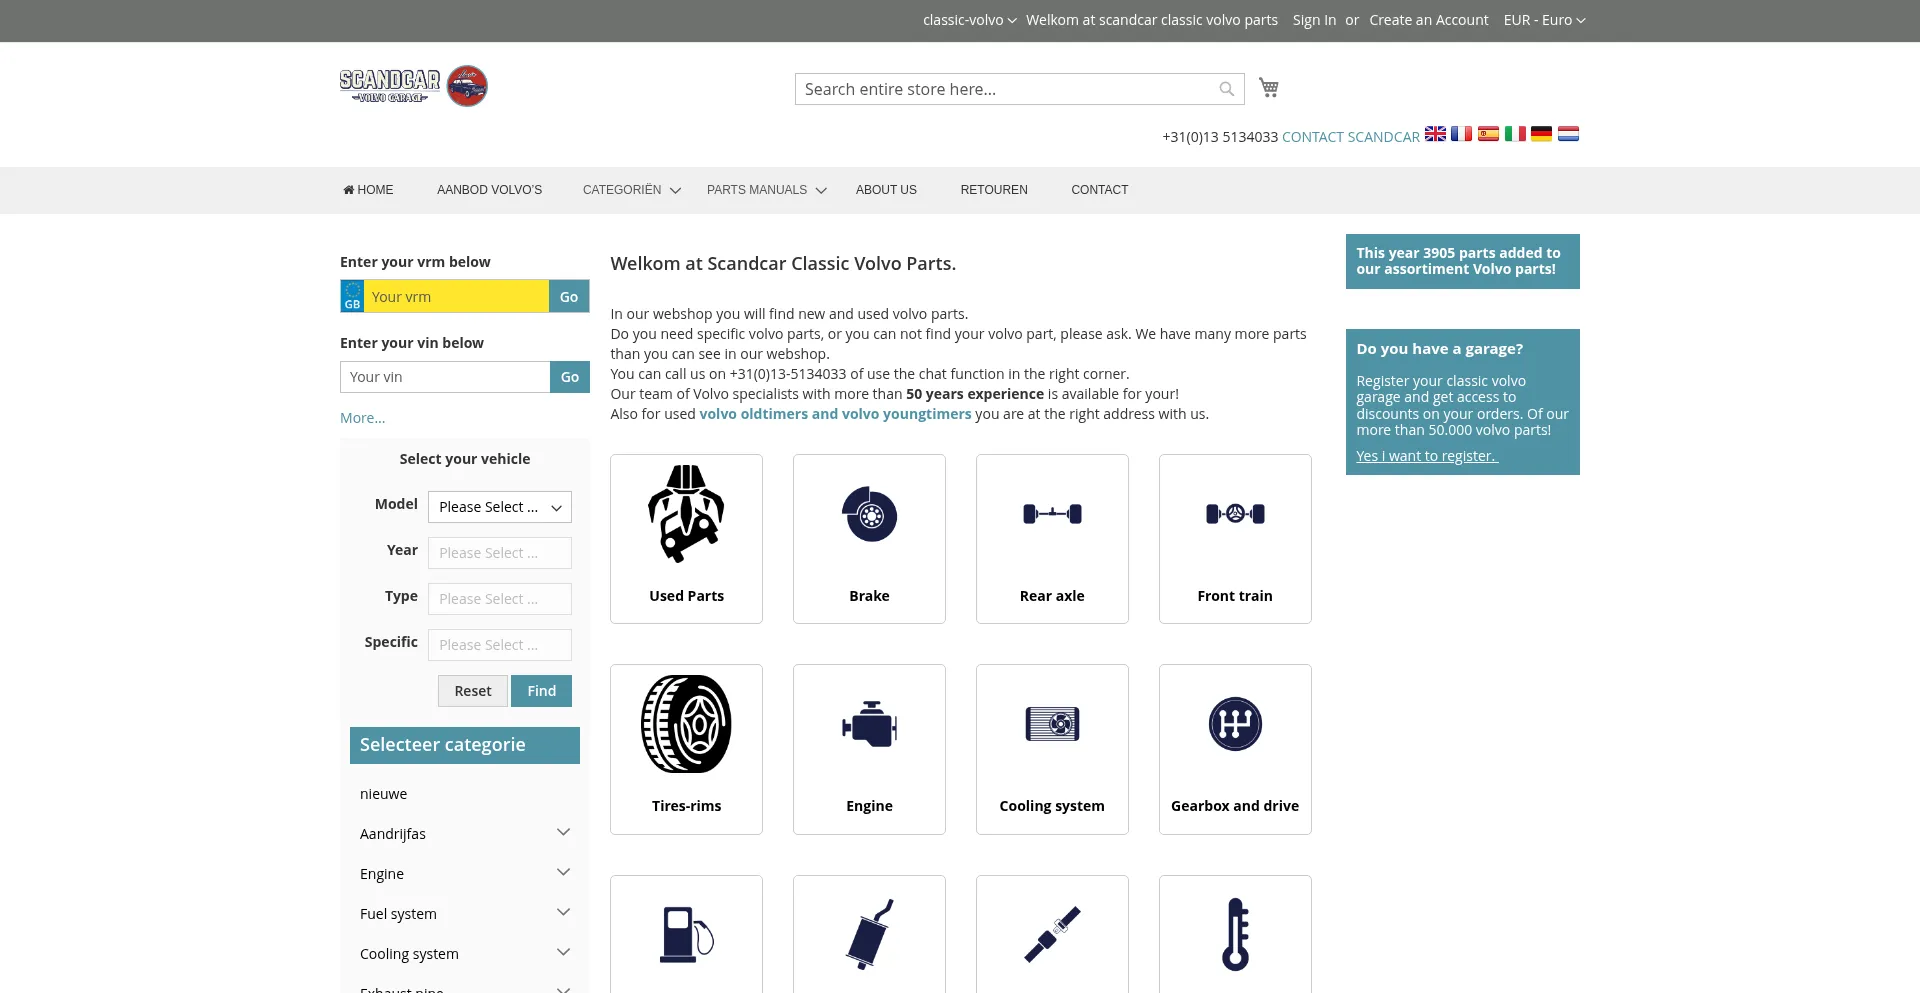Click the shopping cart icon
Image resolution: width=1920 pixels, height=993 pixels.
[1269, 88]
